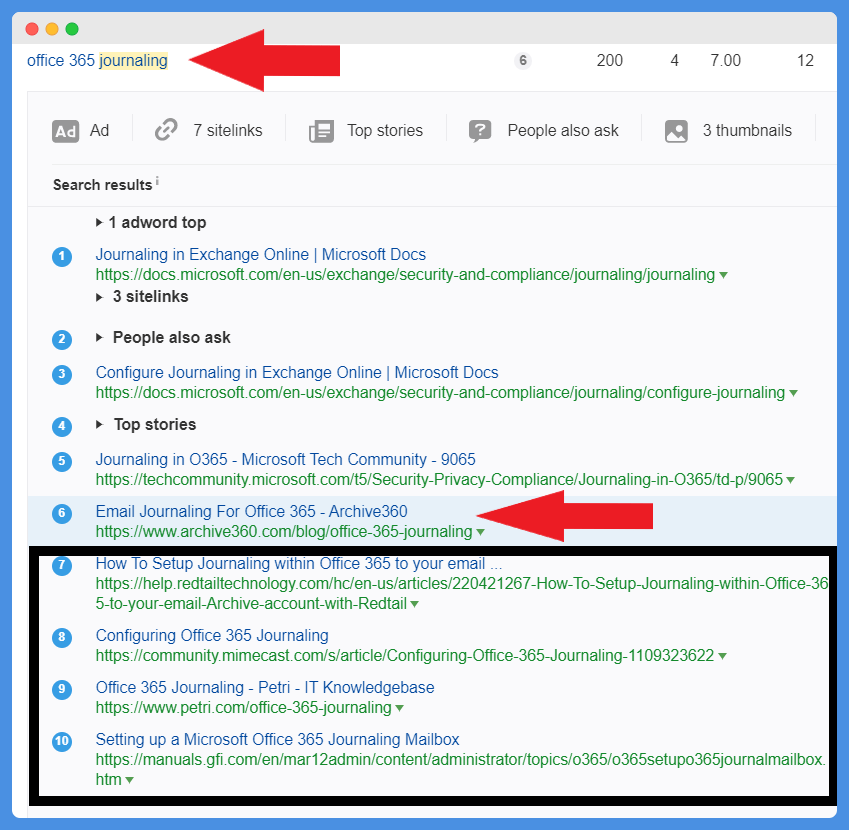849x830 pixels.
Task: Click the 7 sitelinks feature label
Action: point(228,130)
